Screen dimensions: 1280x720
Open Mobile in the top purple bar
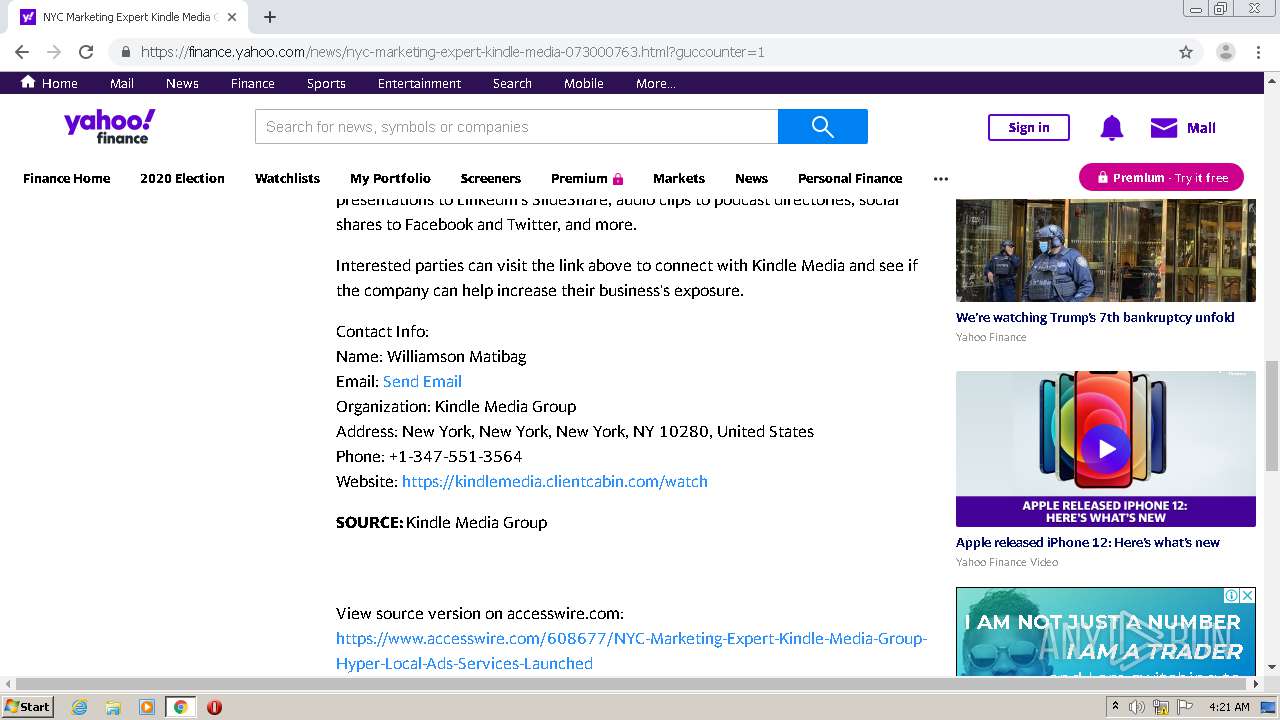click(x=583, y=83)
